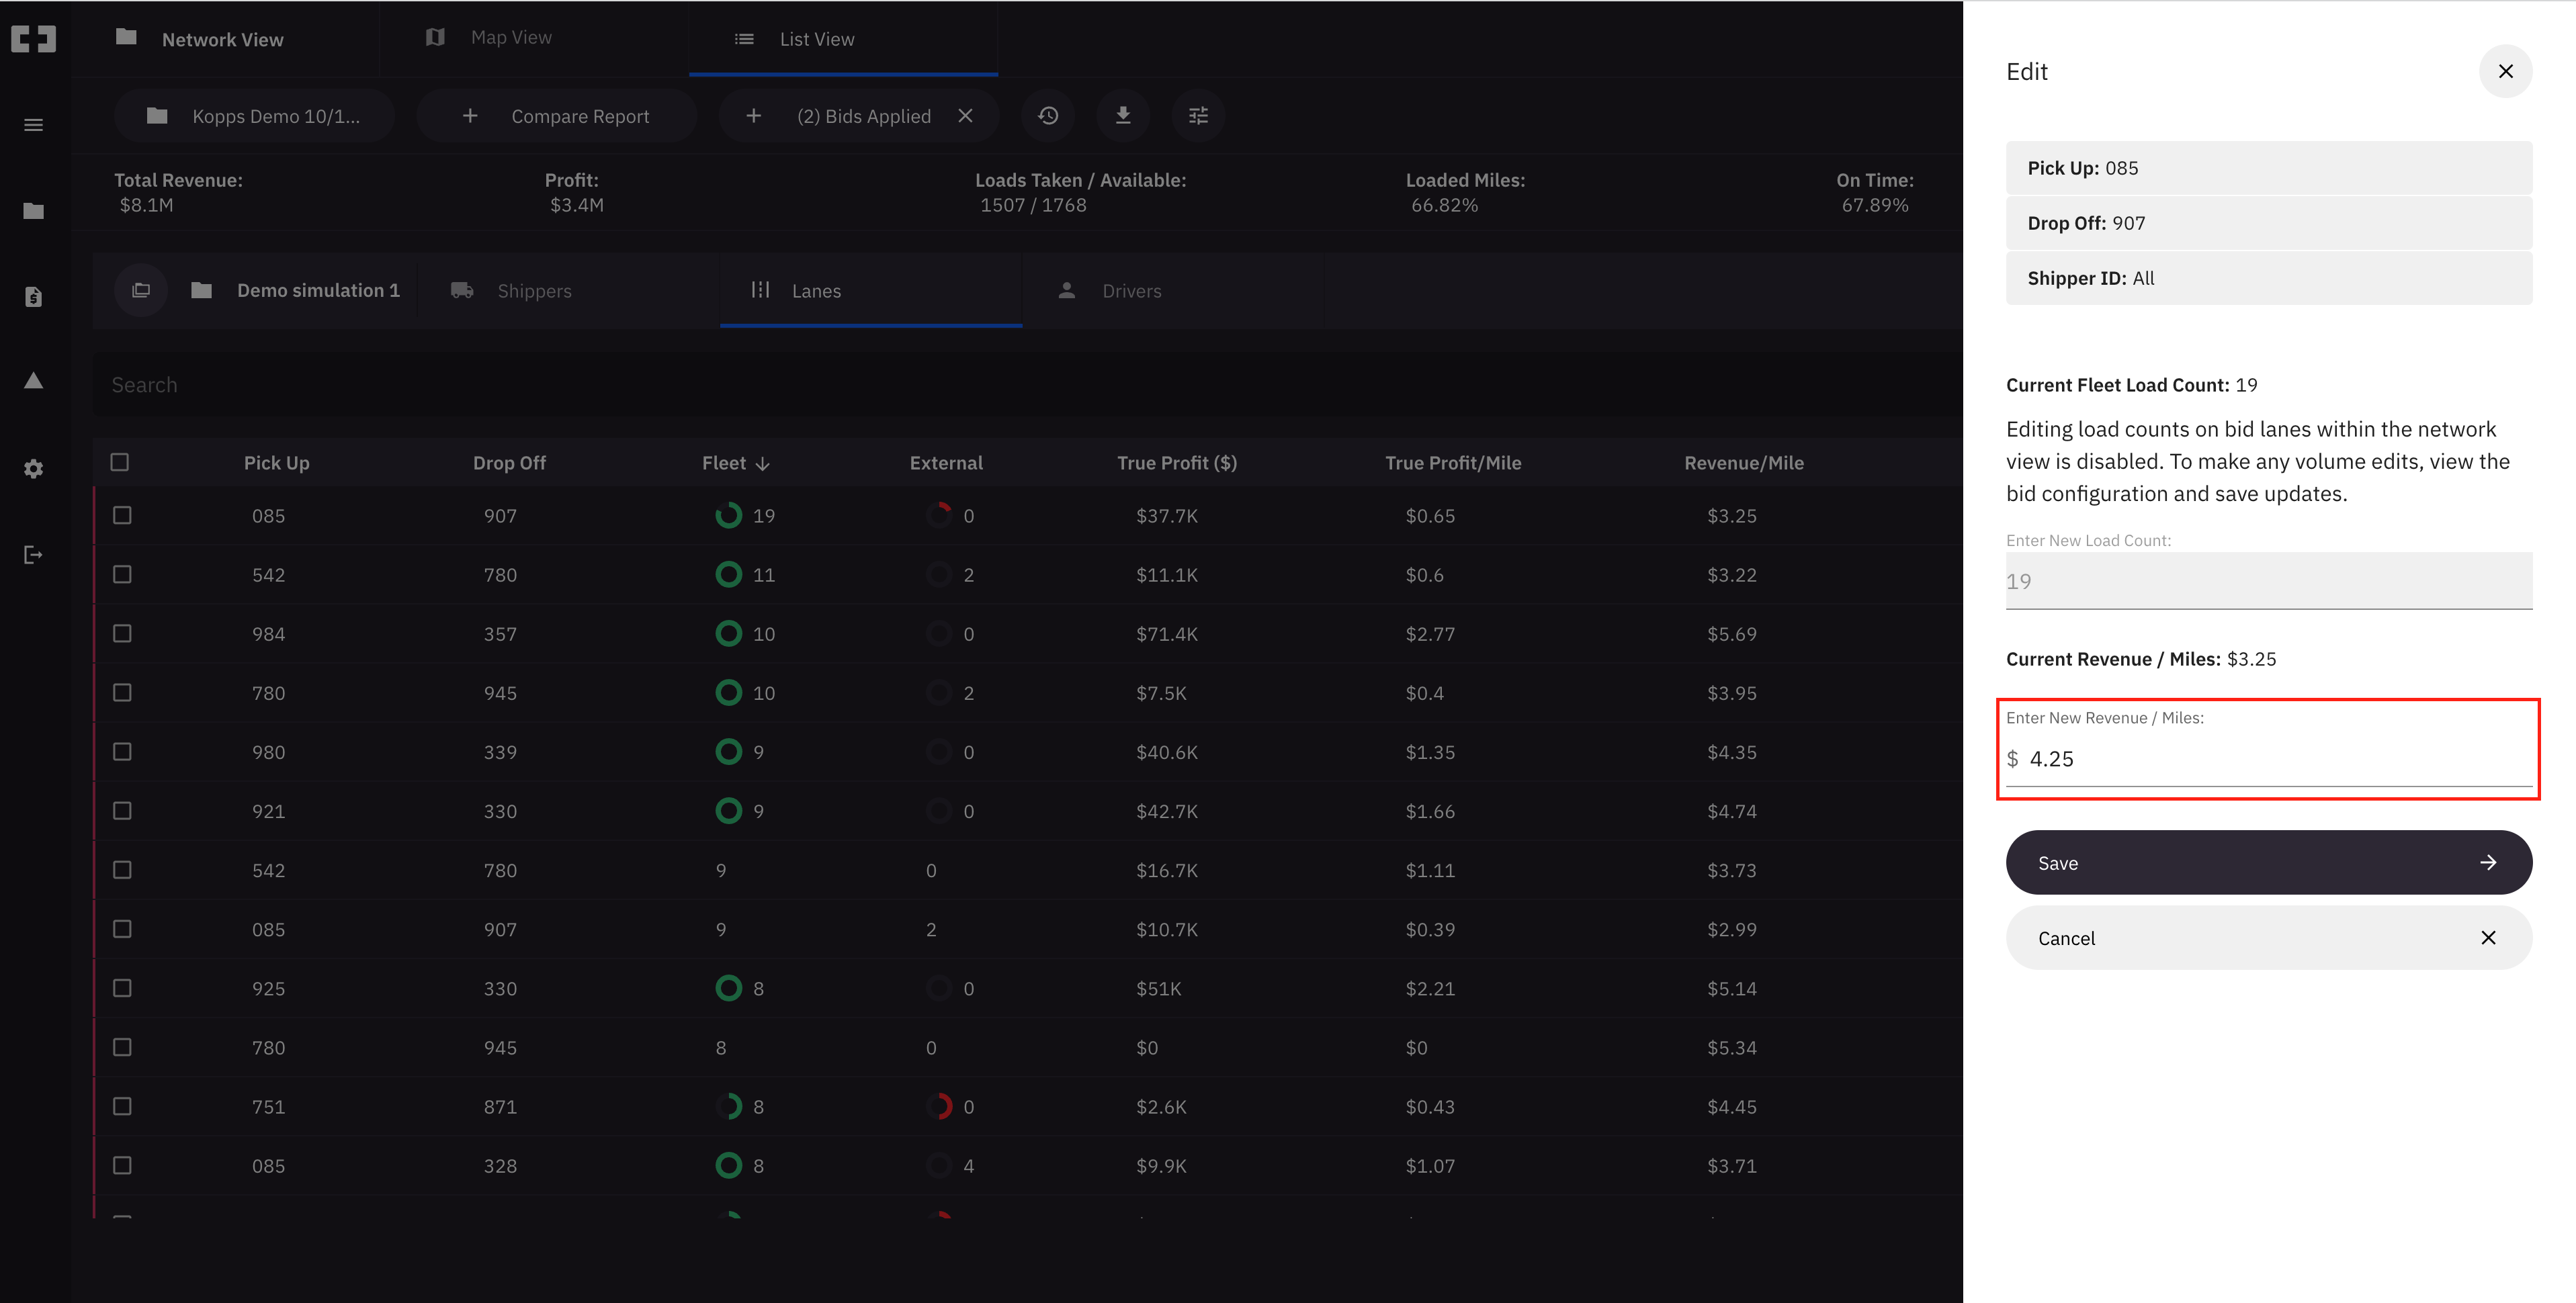Open the filter settings sliders icon
This screenshot has width=2576, height=1303.
point(1198,115)
